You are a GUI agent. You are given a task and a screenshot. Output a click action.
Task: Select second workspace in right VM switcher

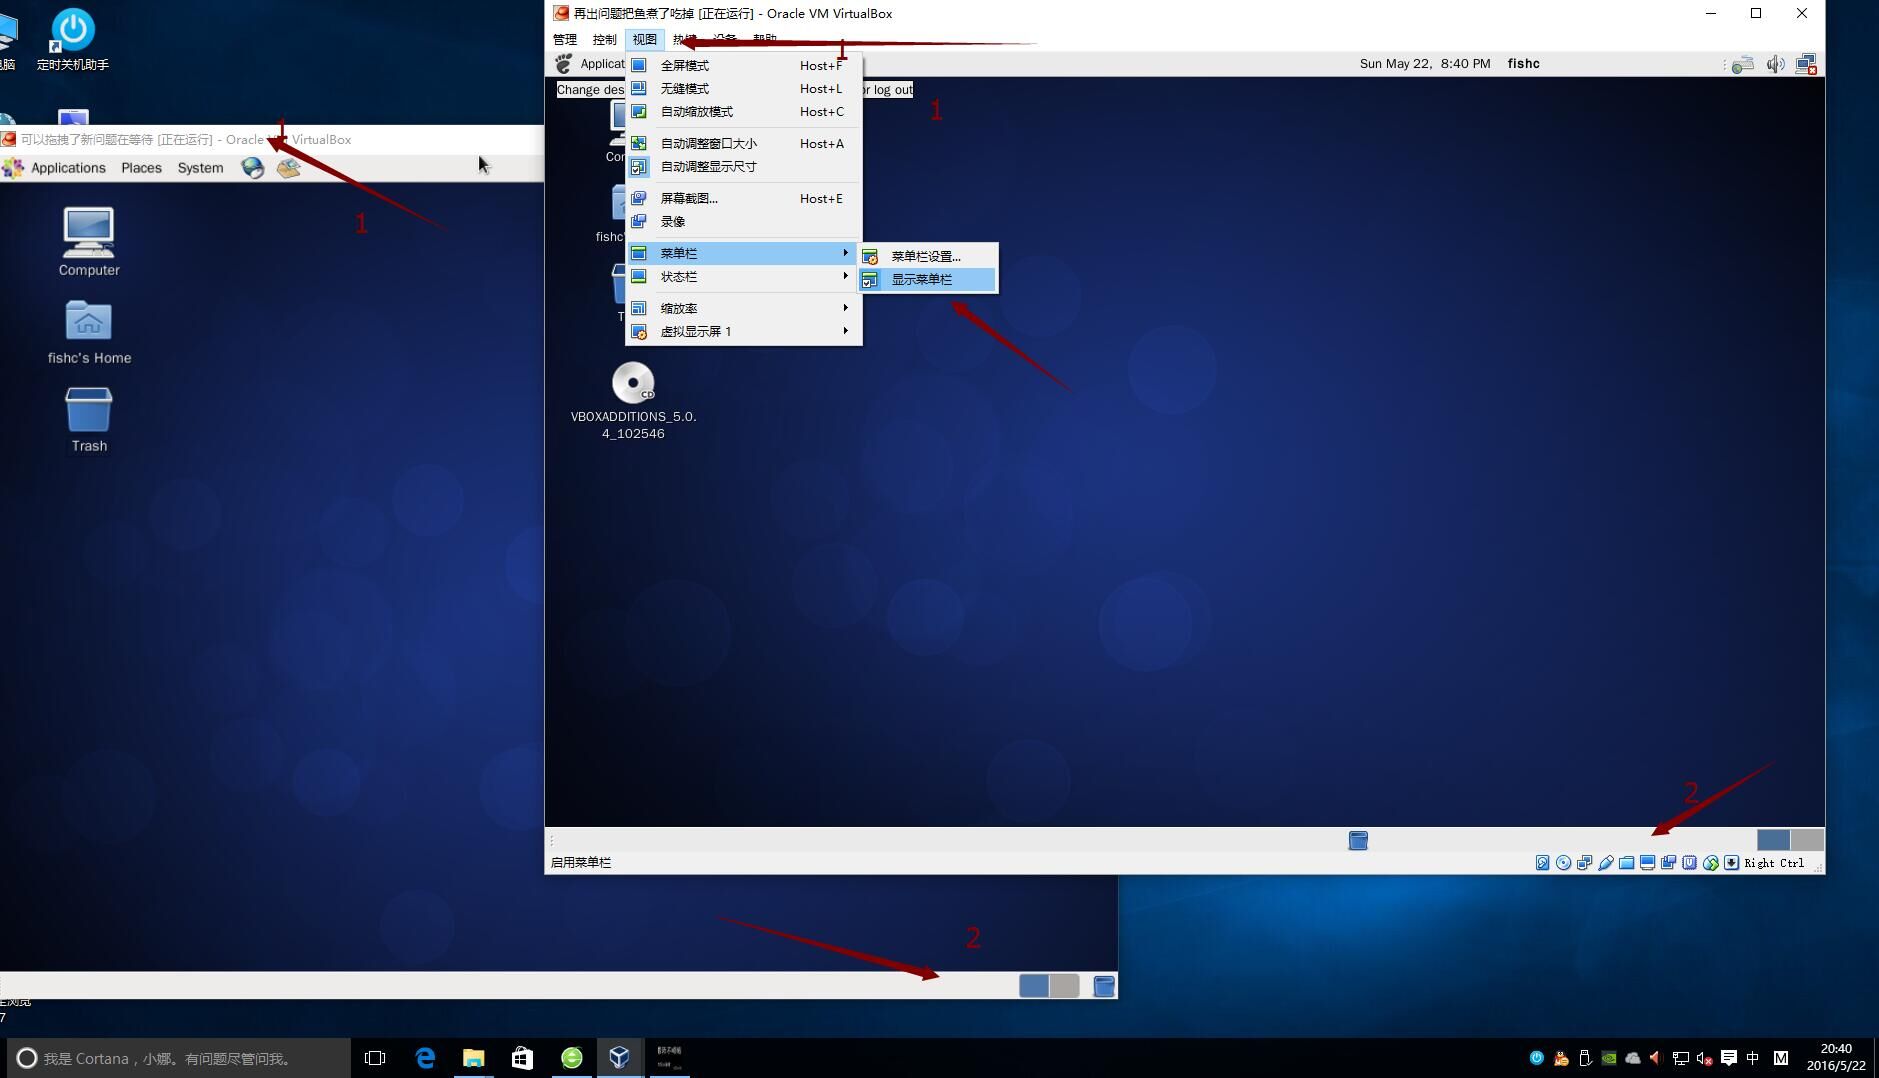tap(1807, 840)
